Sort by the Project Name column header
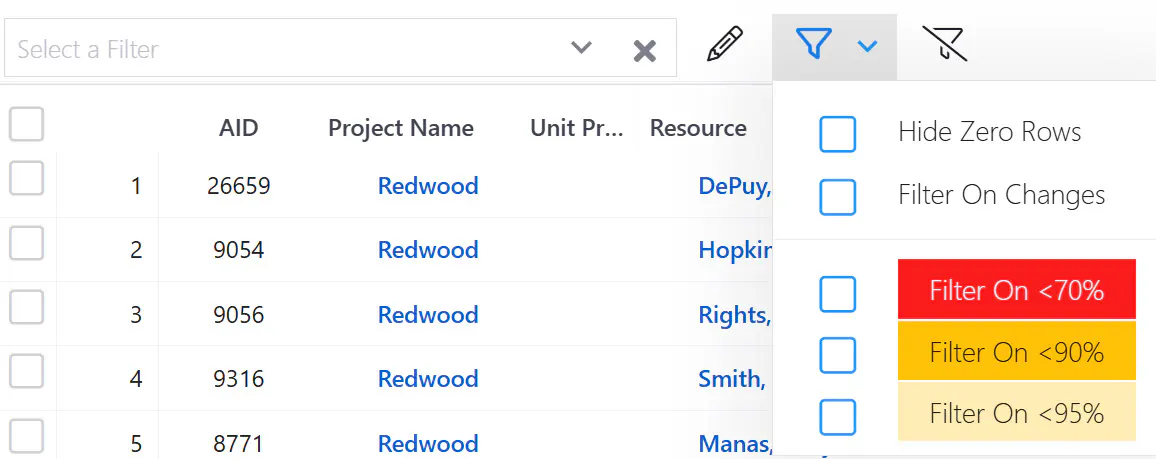1156x459 pixels. click(401, 128)
